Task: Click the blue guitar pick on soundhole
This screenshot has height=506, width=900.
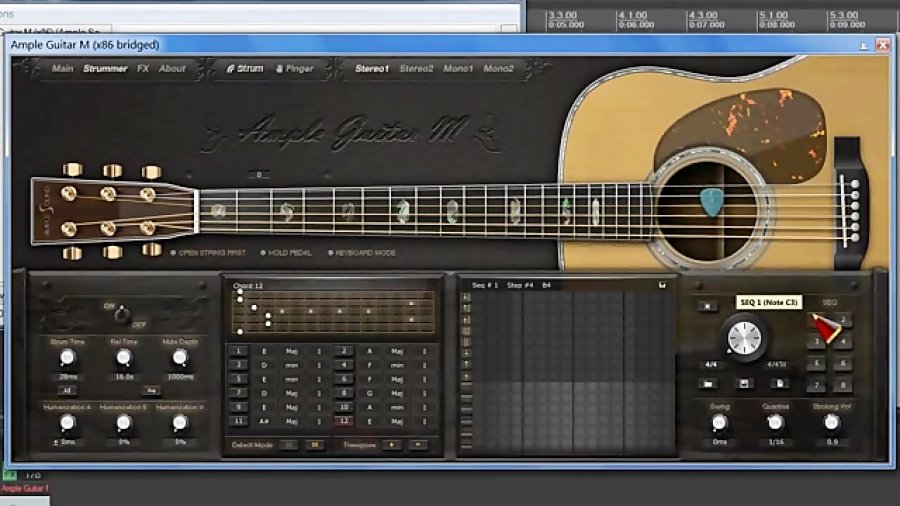Action: pyautogui.click(x=711, y=201)
